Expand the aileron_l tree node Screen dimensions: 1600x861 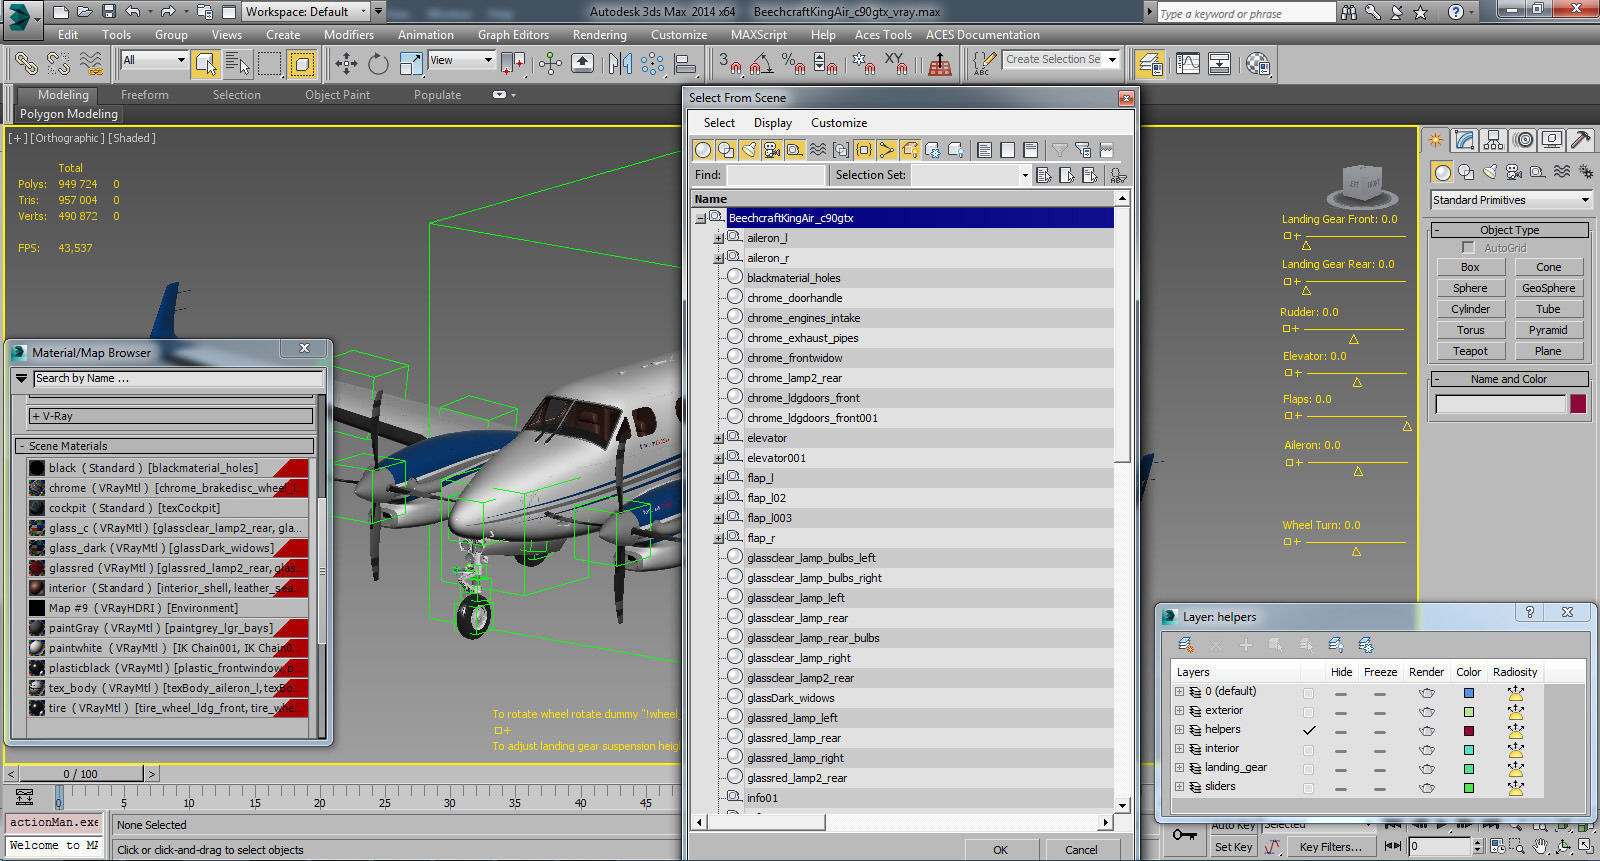[x=718, y=239]
